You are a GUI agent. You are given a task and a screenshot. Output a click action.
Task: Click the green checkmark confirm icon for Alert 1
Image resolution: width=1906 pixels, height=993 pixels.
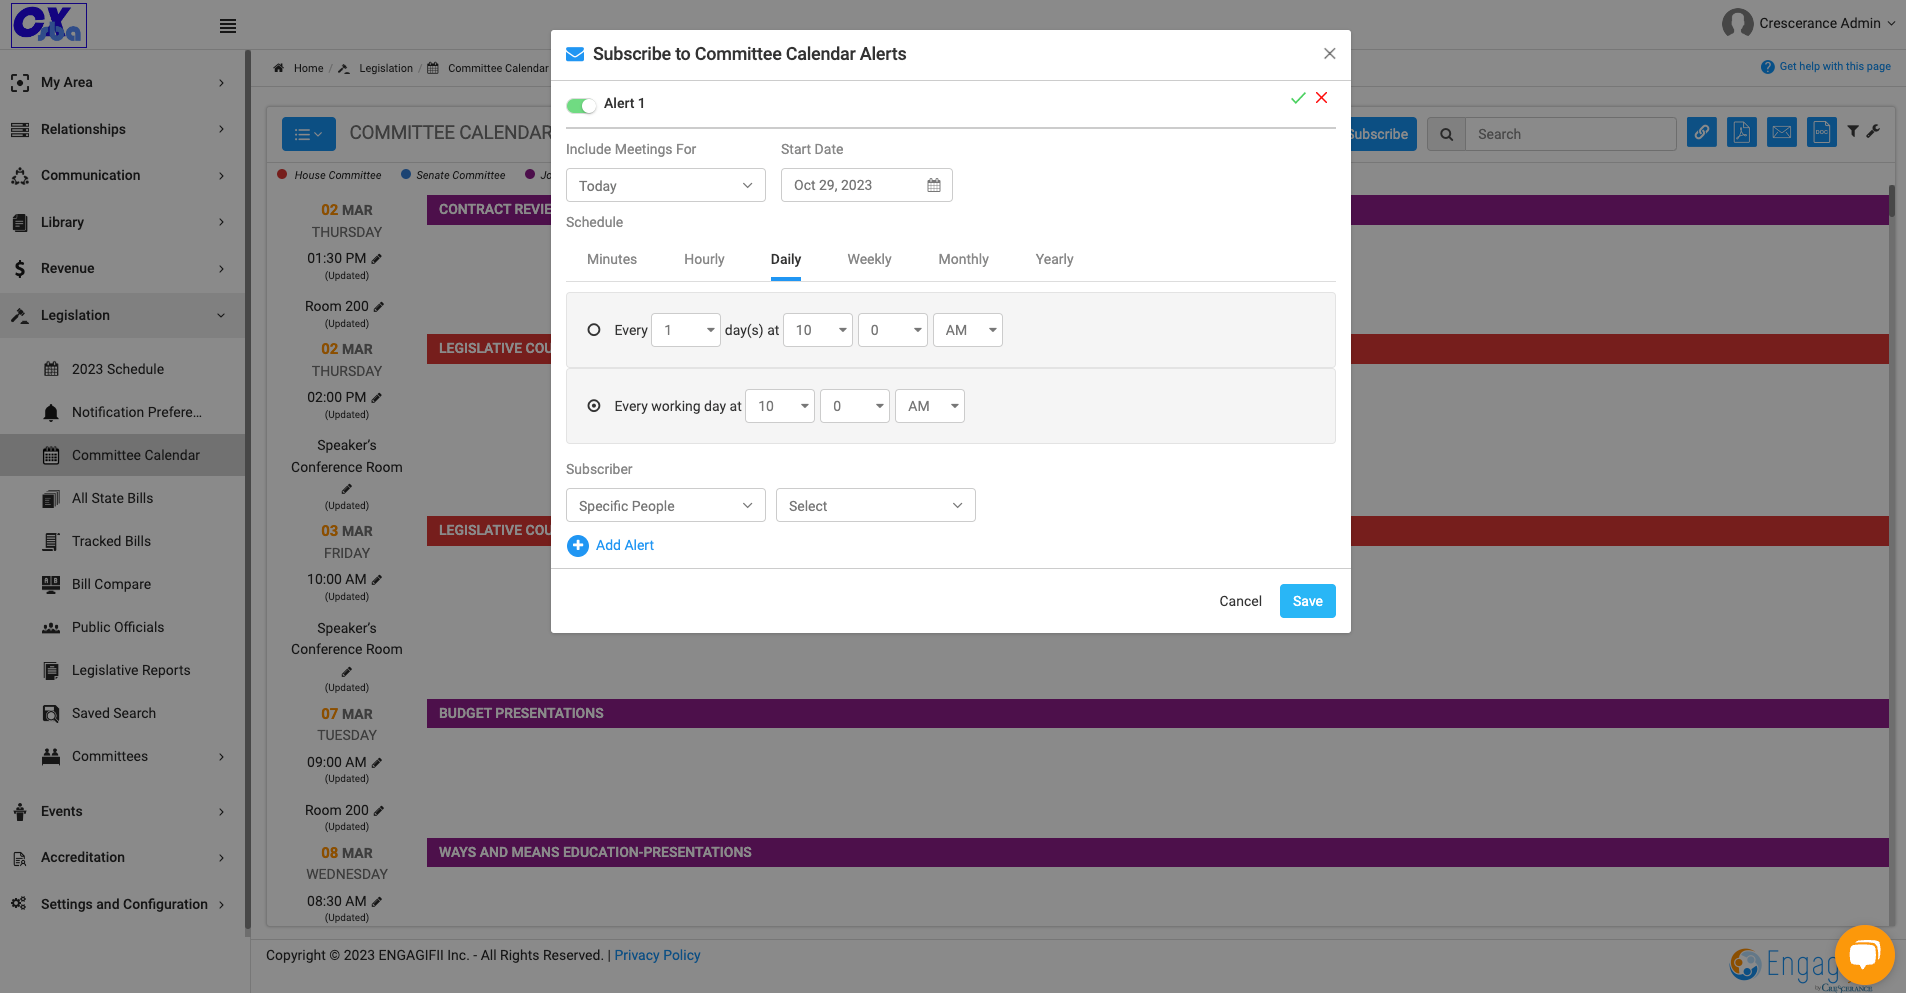click(1298, 98)
